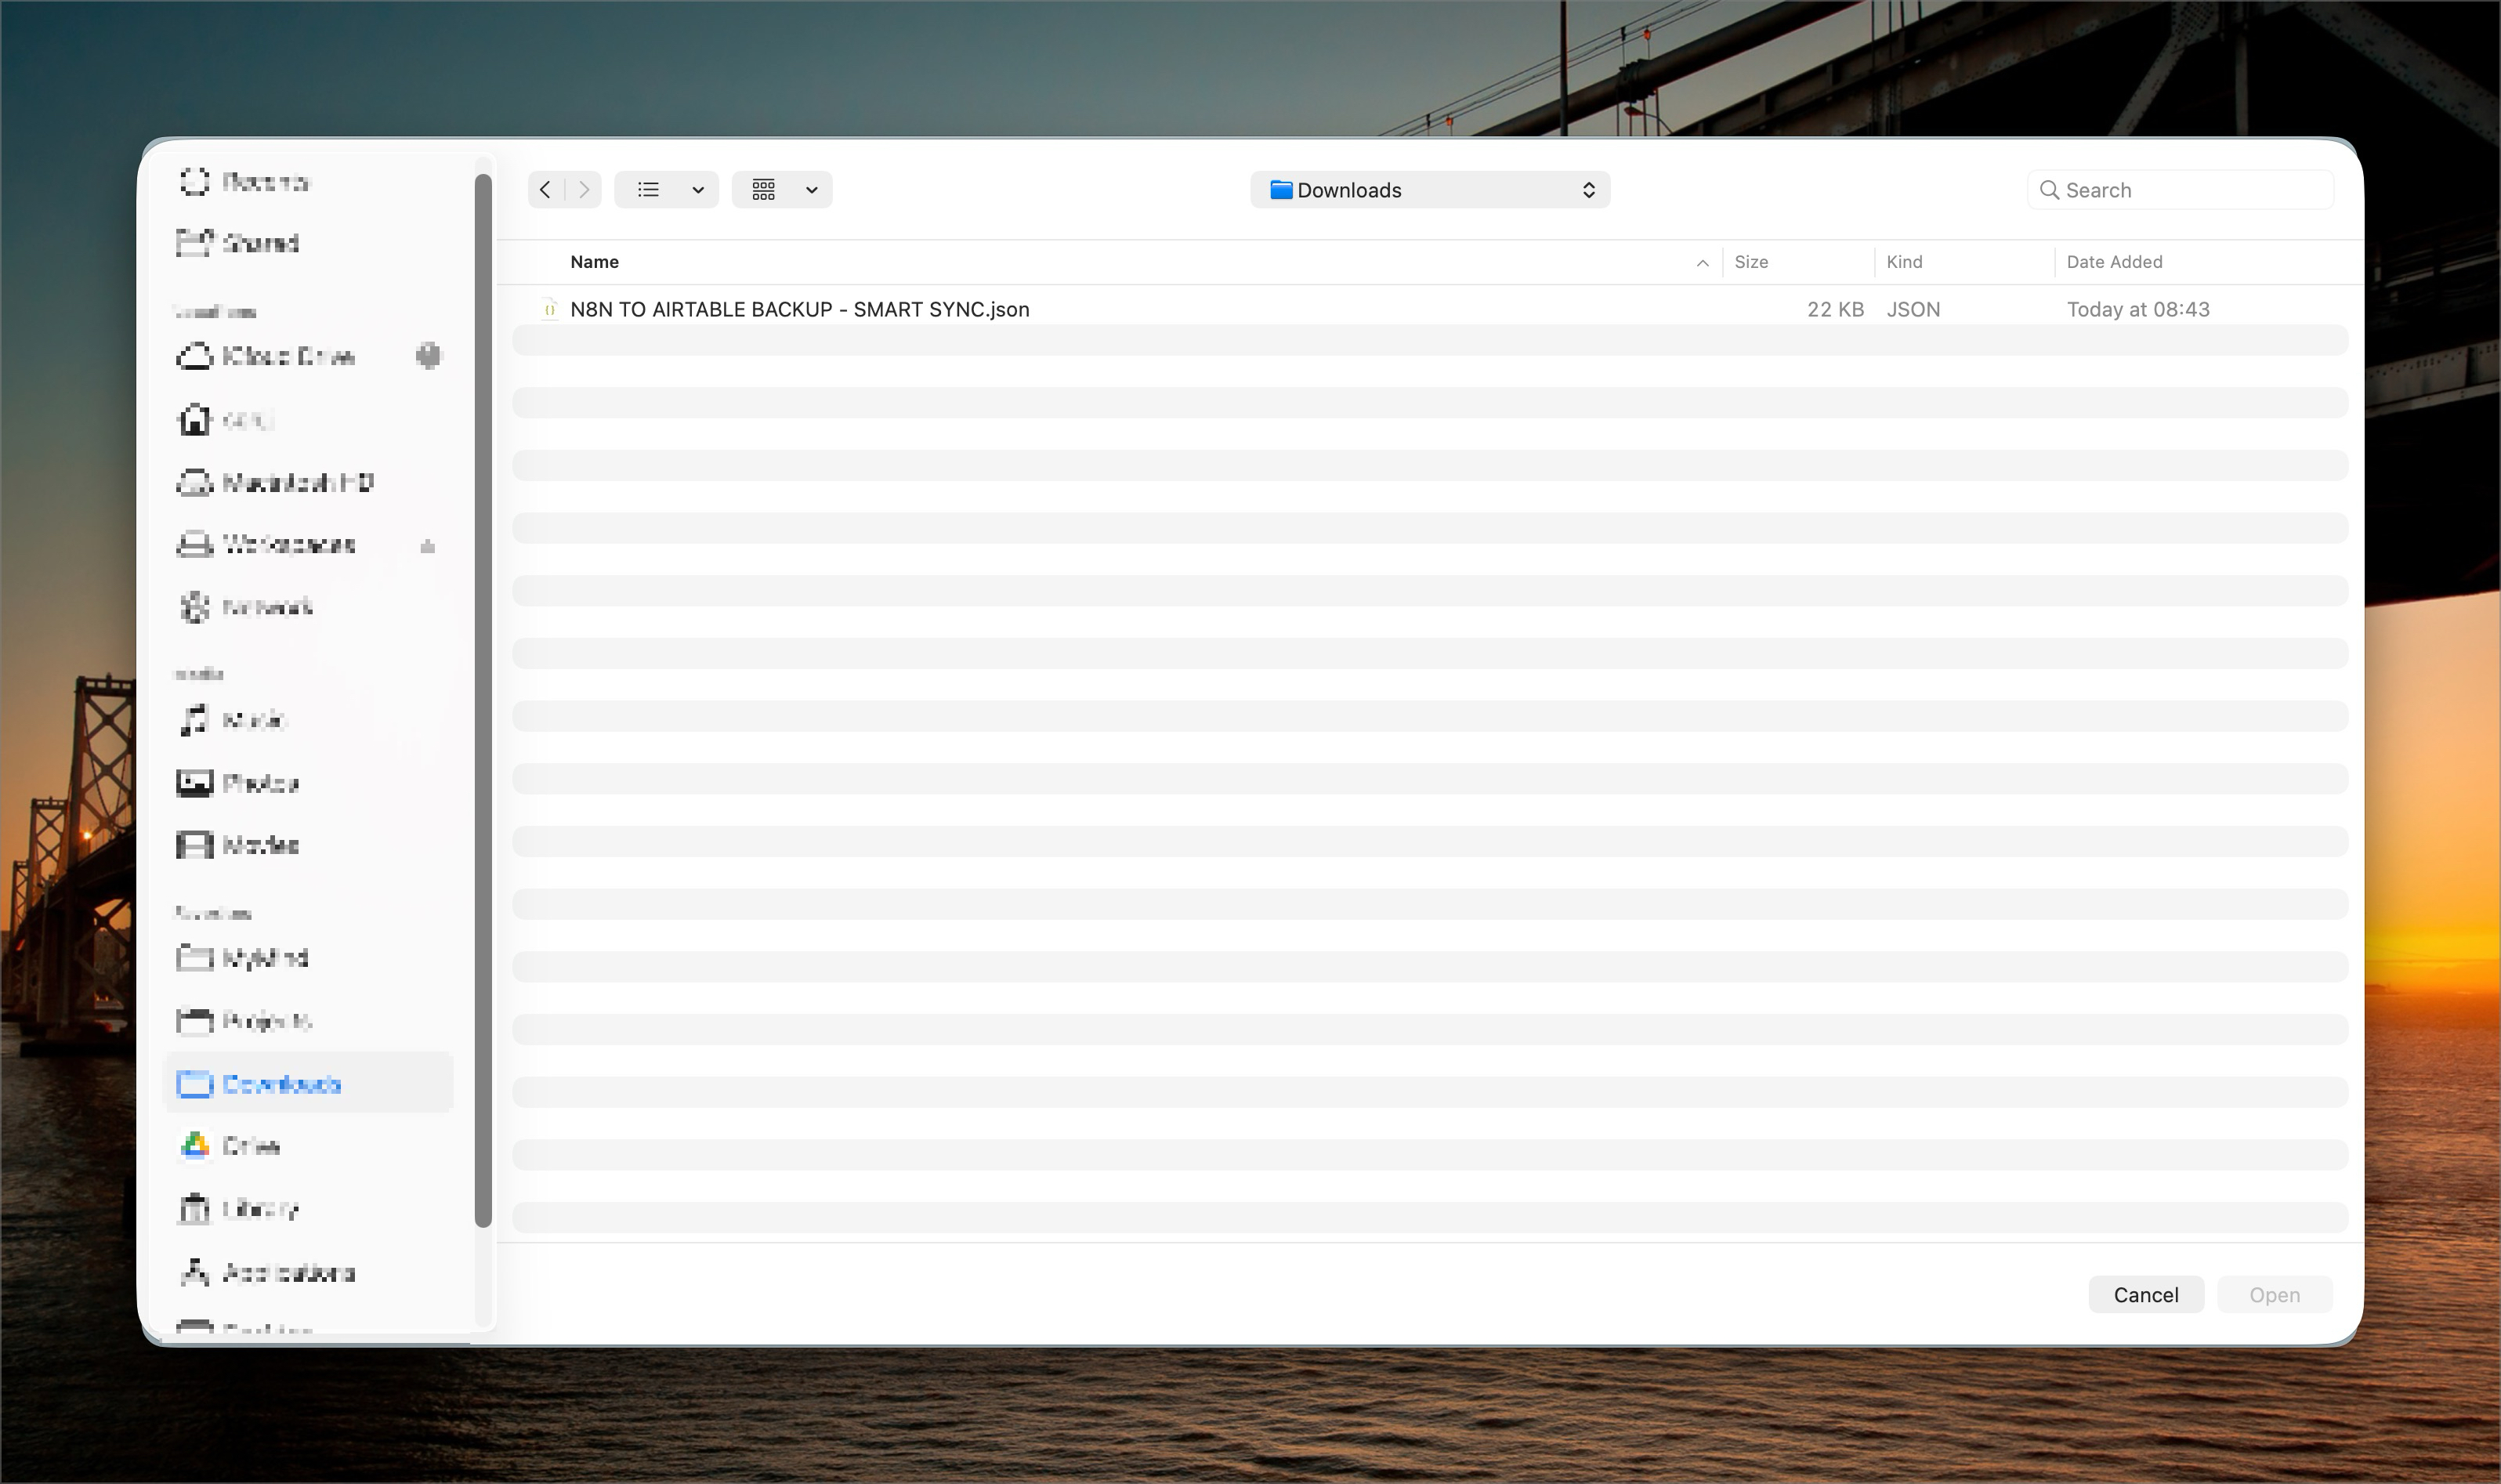Viewport: 2501px width, 1484px height.
Task: Select the Shared sidebar item
Action: pos(261,243)
